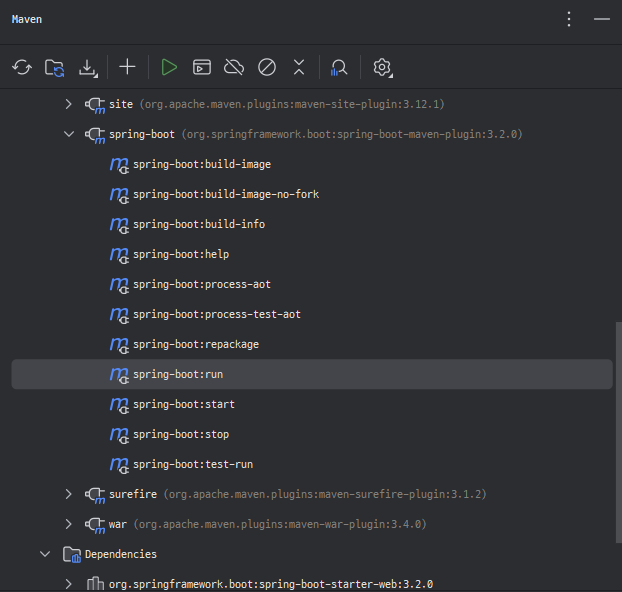Open Maven panel options kebab menu
The height and width of the screenshot is (592, 622).
pos(569,19)
